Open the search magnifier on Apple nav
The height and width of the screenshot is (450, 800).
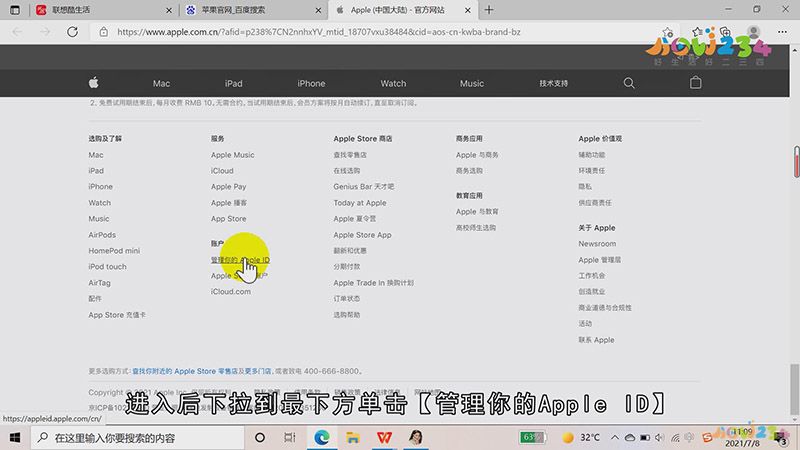tap(629, 83)
